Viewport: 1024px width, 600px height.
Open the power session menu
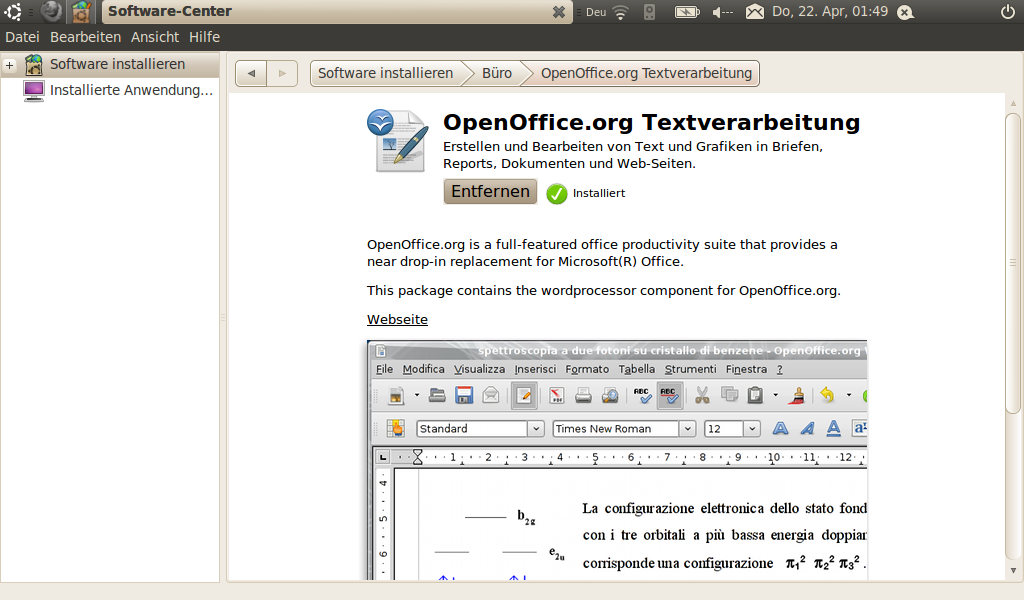coord(1008,11)
